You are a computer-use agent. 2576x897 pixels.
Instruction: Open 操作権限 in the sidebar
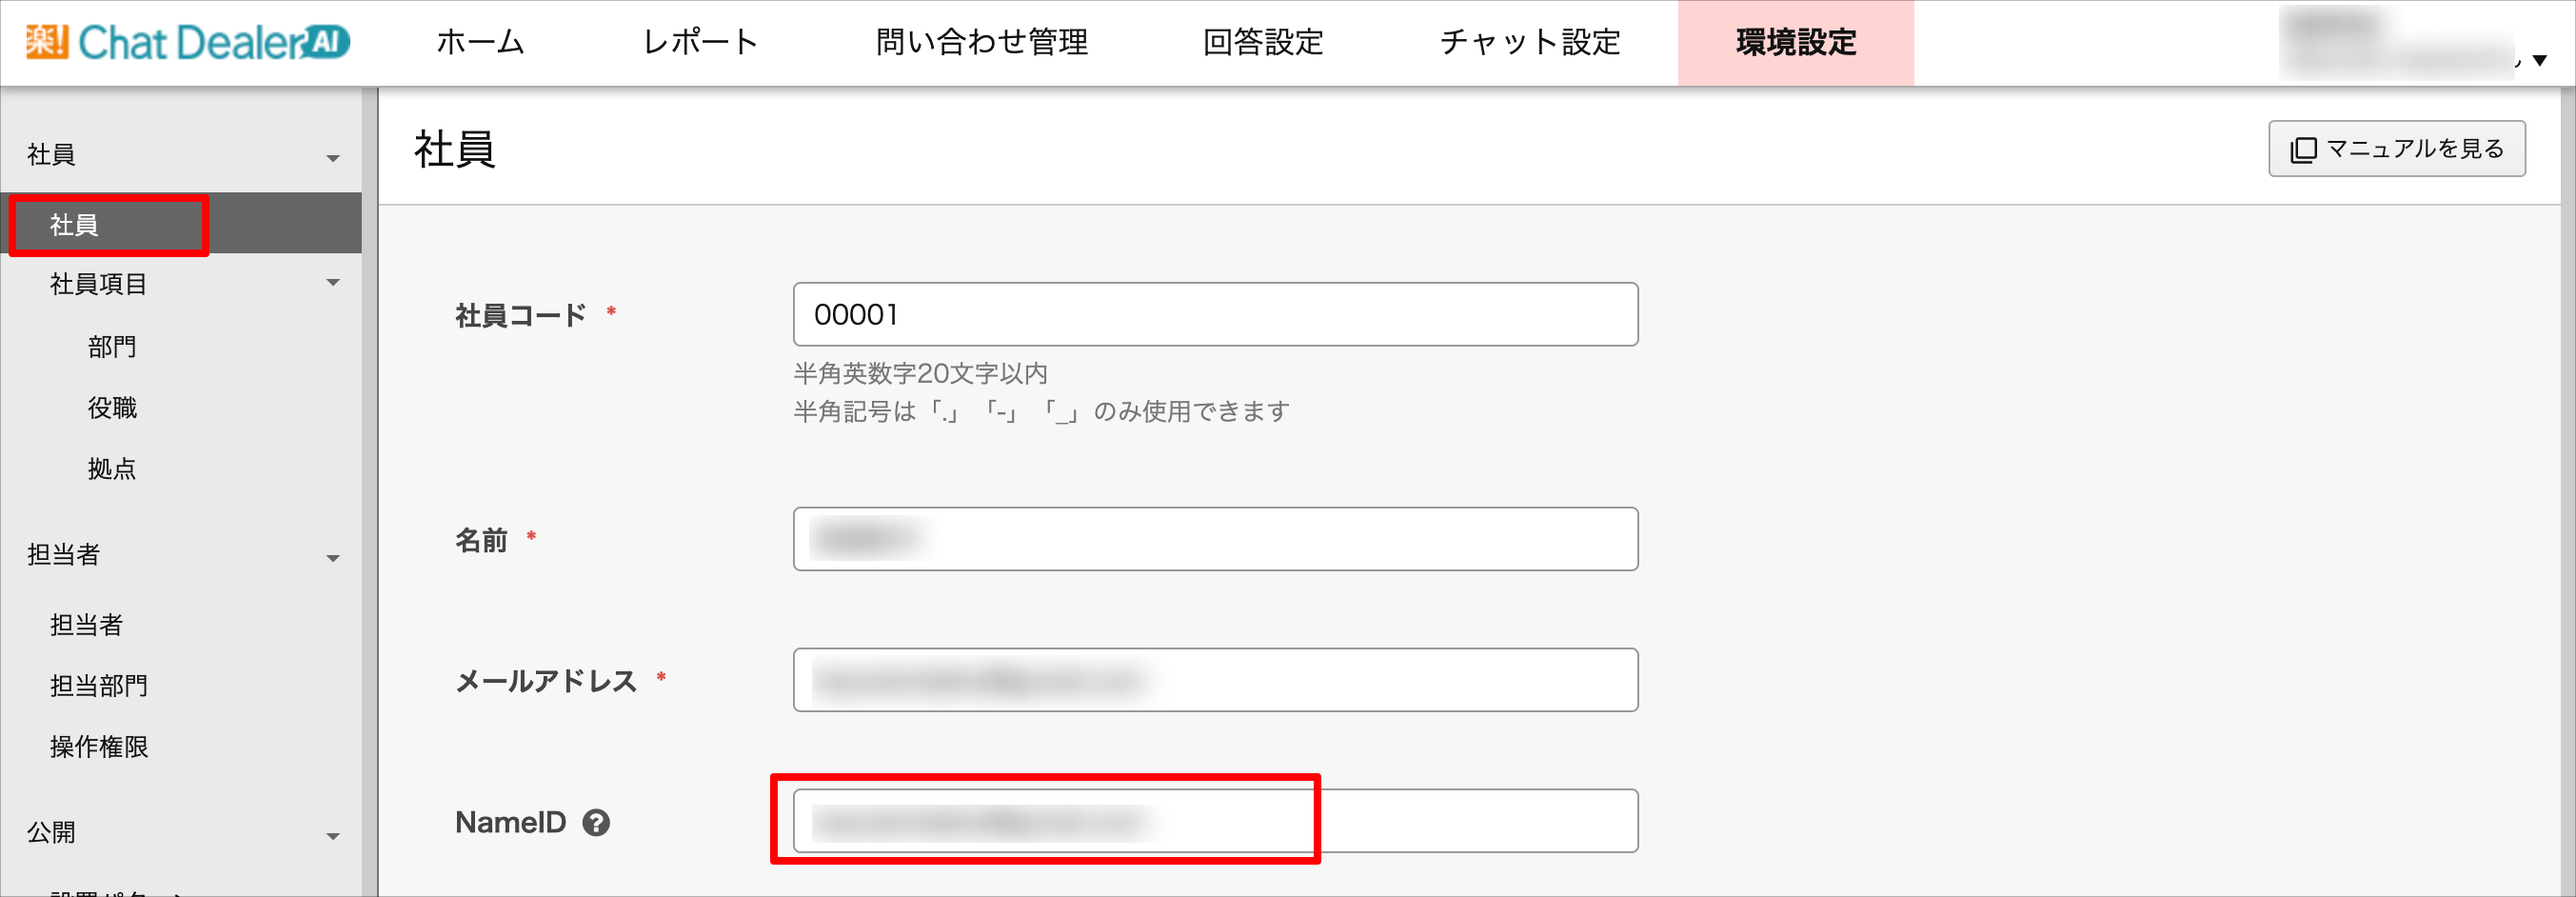click(x=99, y=747)
